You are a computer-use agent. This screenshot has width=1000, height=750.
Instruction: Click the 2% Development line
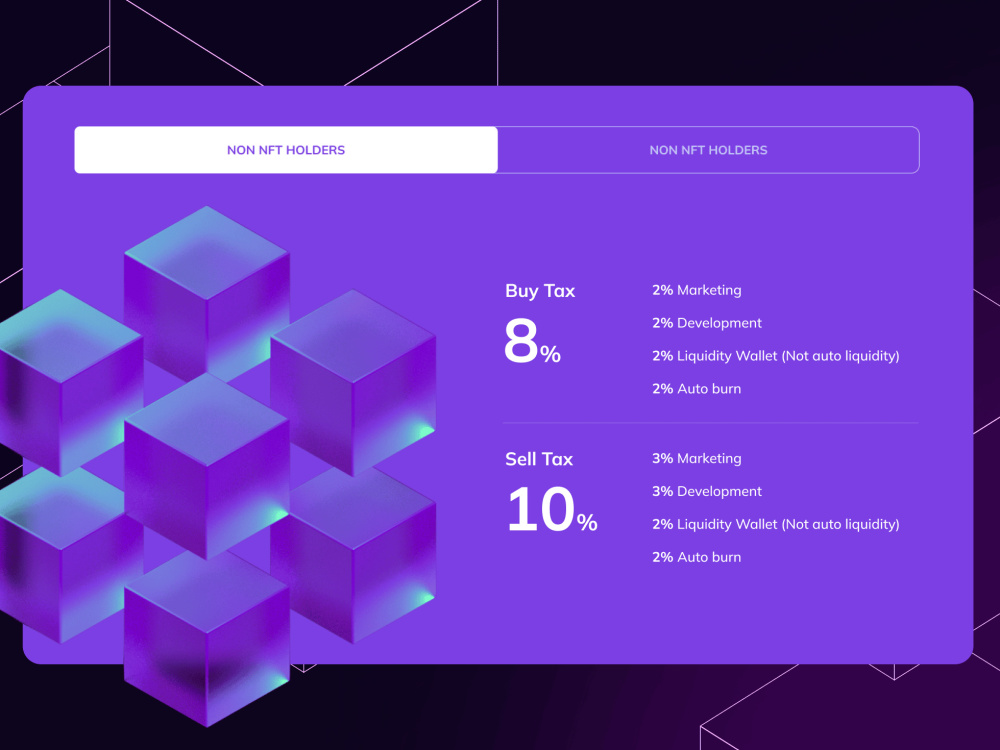point(707,323)
